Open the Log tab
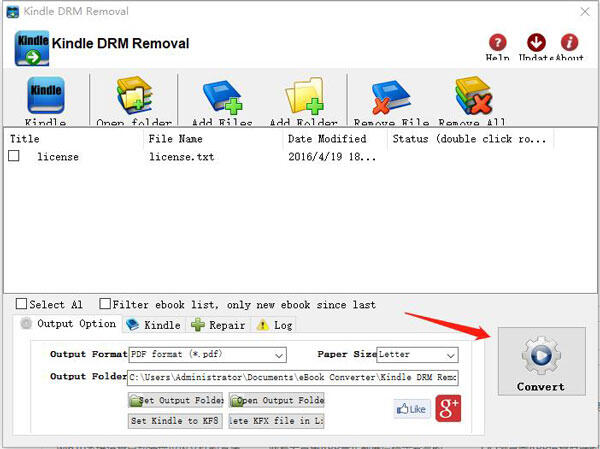 coord(274,325)
